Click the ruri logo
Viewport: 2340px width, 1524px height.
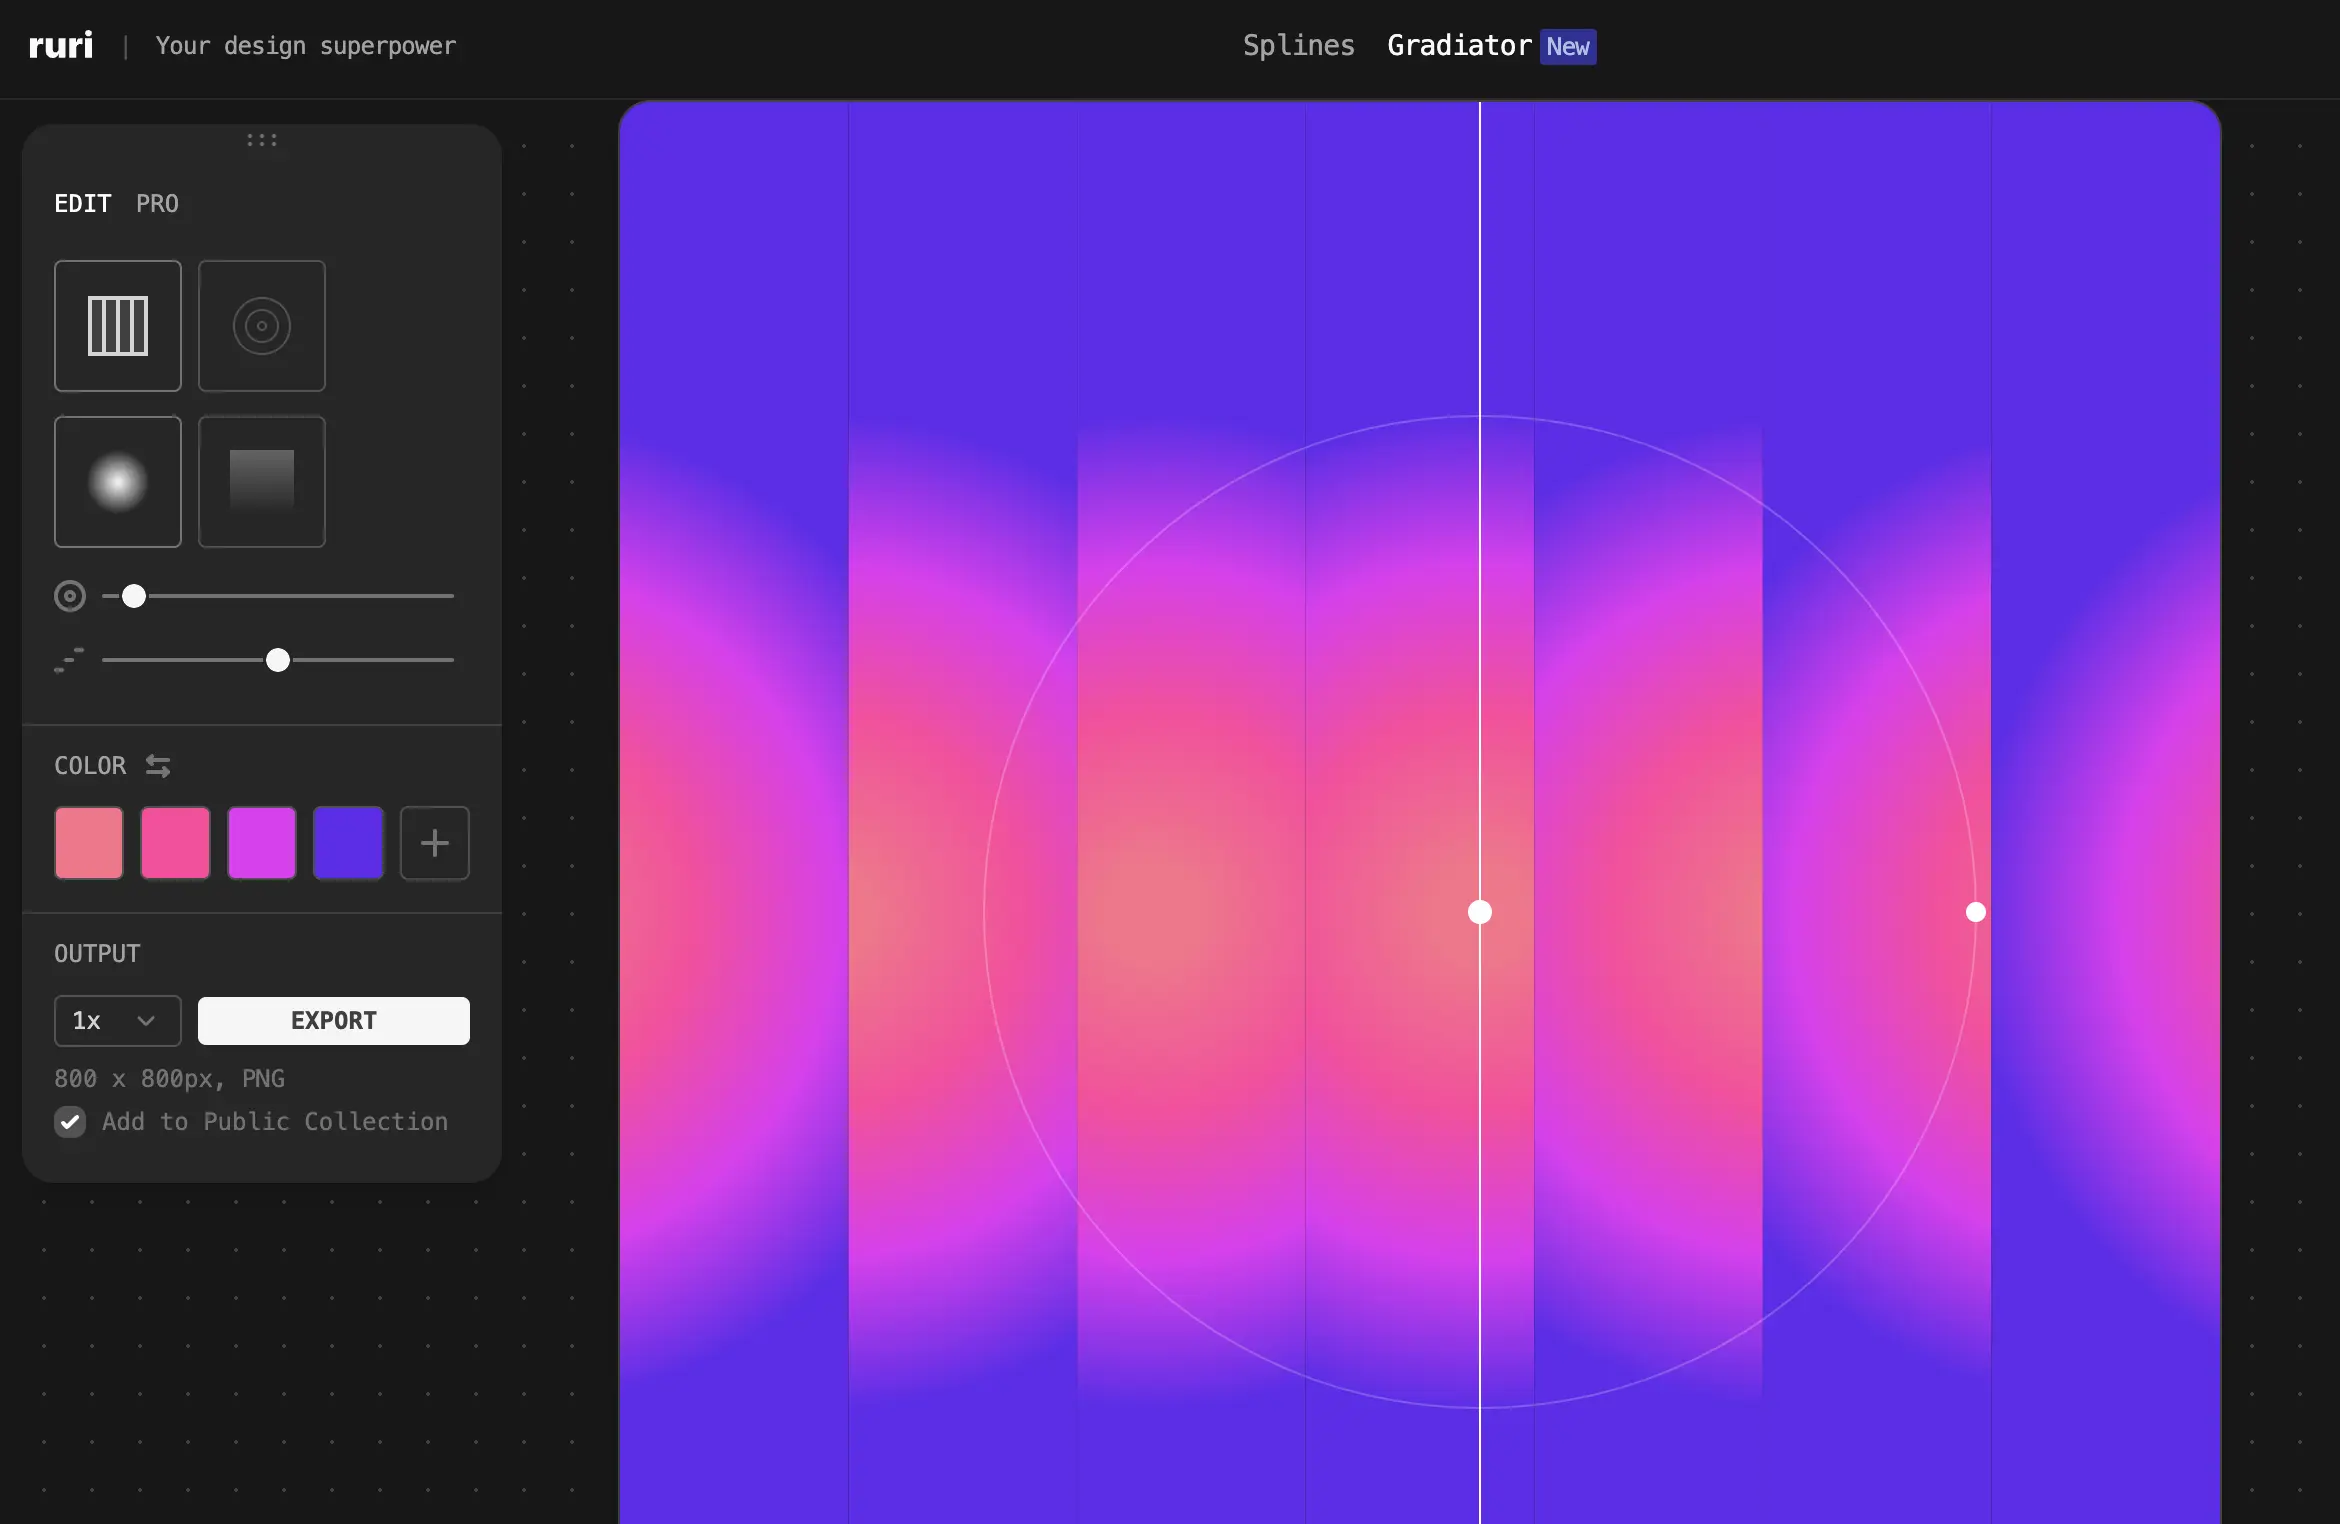pyautogui.click(x=61, y=46)
